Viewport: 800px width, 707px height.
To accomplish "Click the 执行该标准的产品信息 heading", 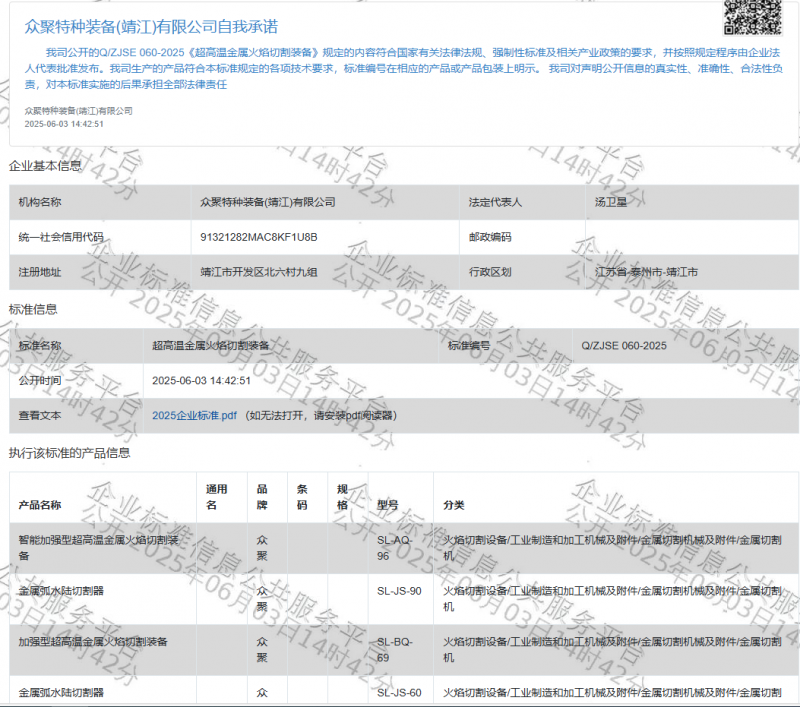I will (x=69, y=453).
